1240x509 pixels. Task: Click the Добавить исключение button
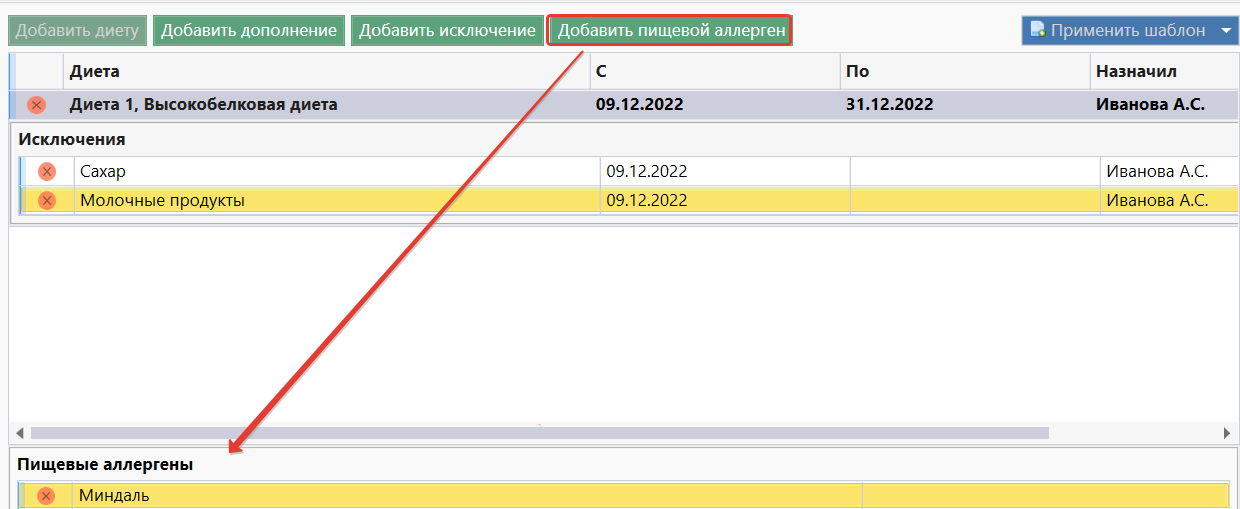(x=447, y=30)
